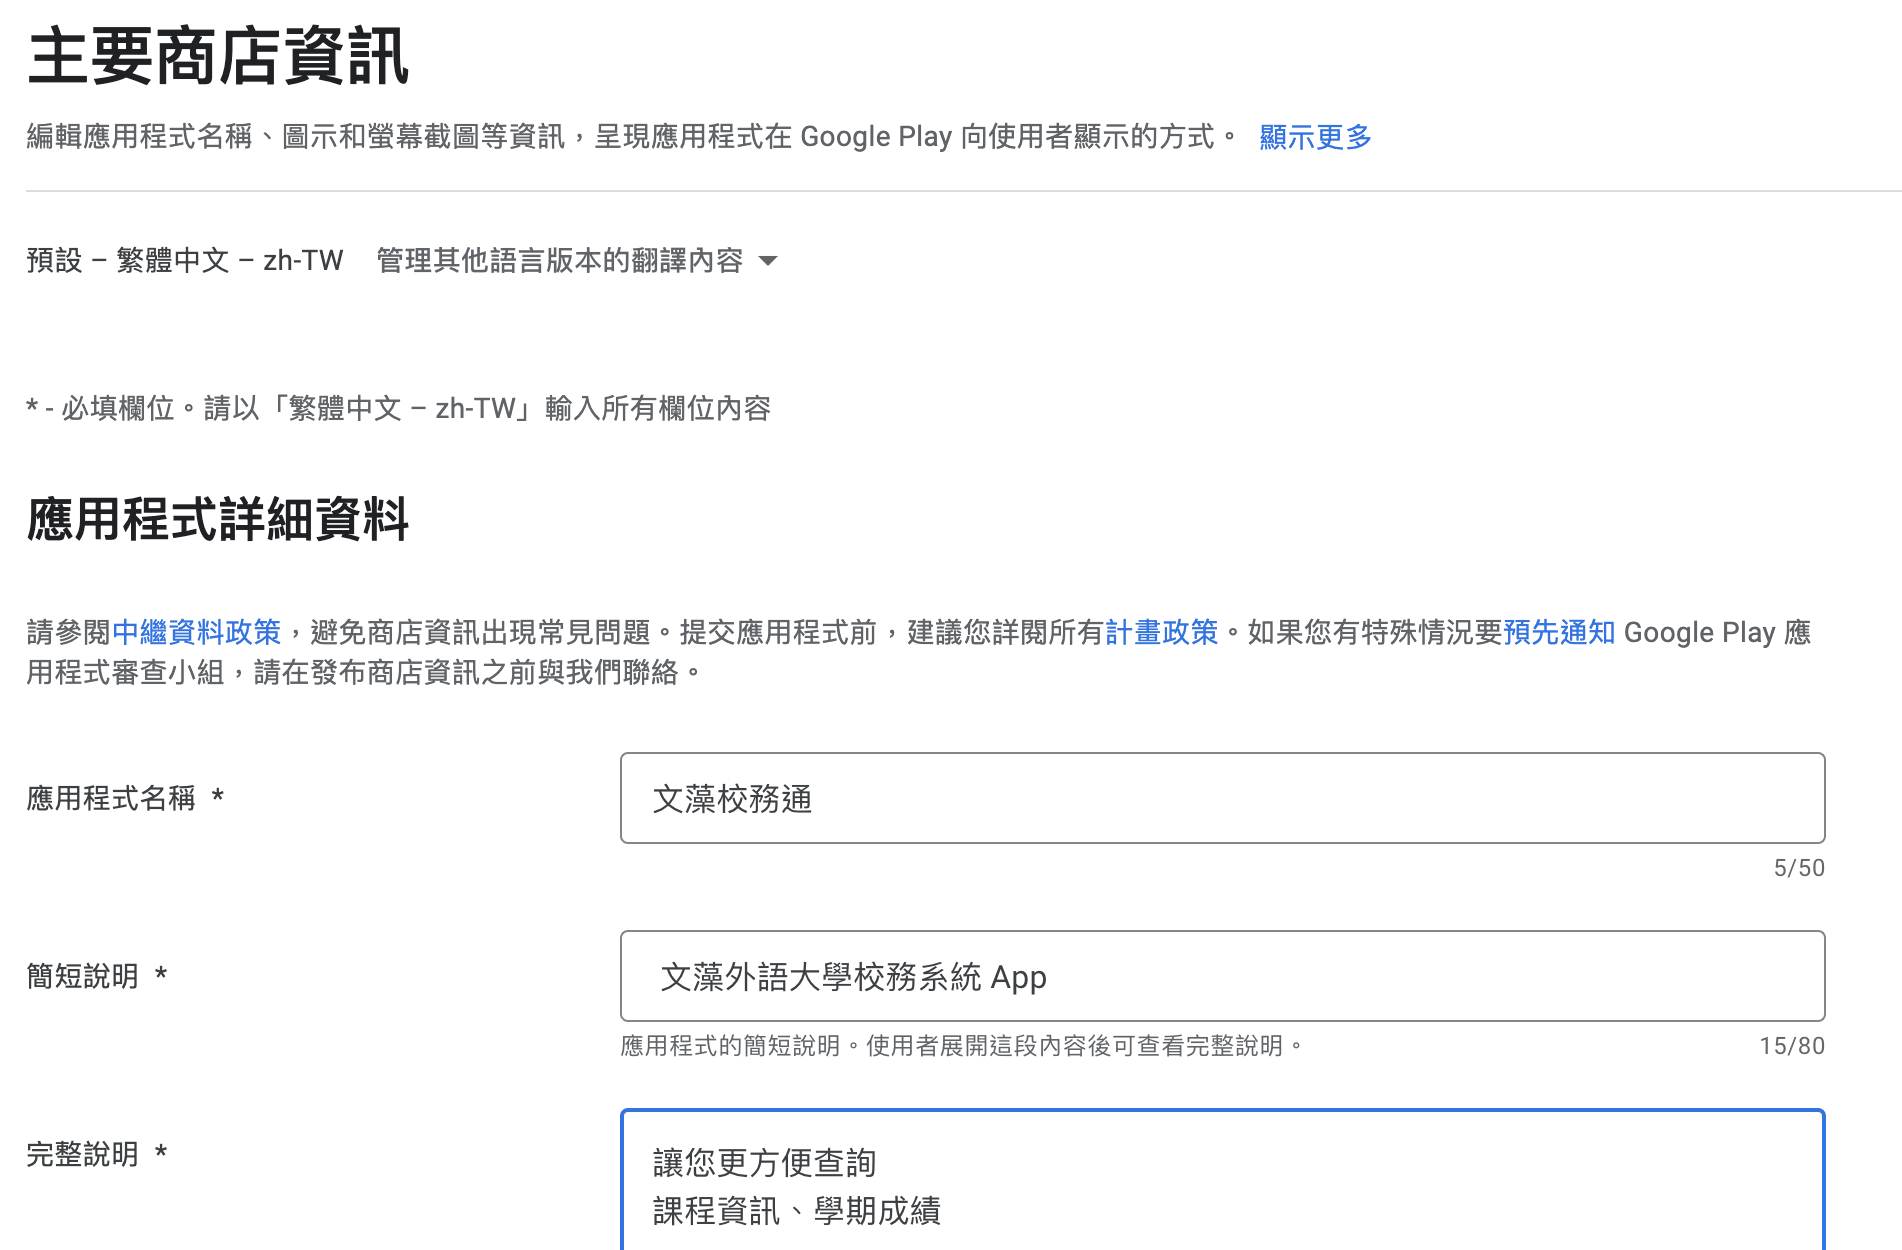
Task: Follow the 預先通知 link
Action: [1558, 632]
